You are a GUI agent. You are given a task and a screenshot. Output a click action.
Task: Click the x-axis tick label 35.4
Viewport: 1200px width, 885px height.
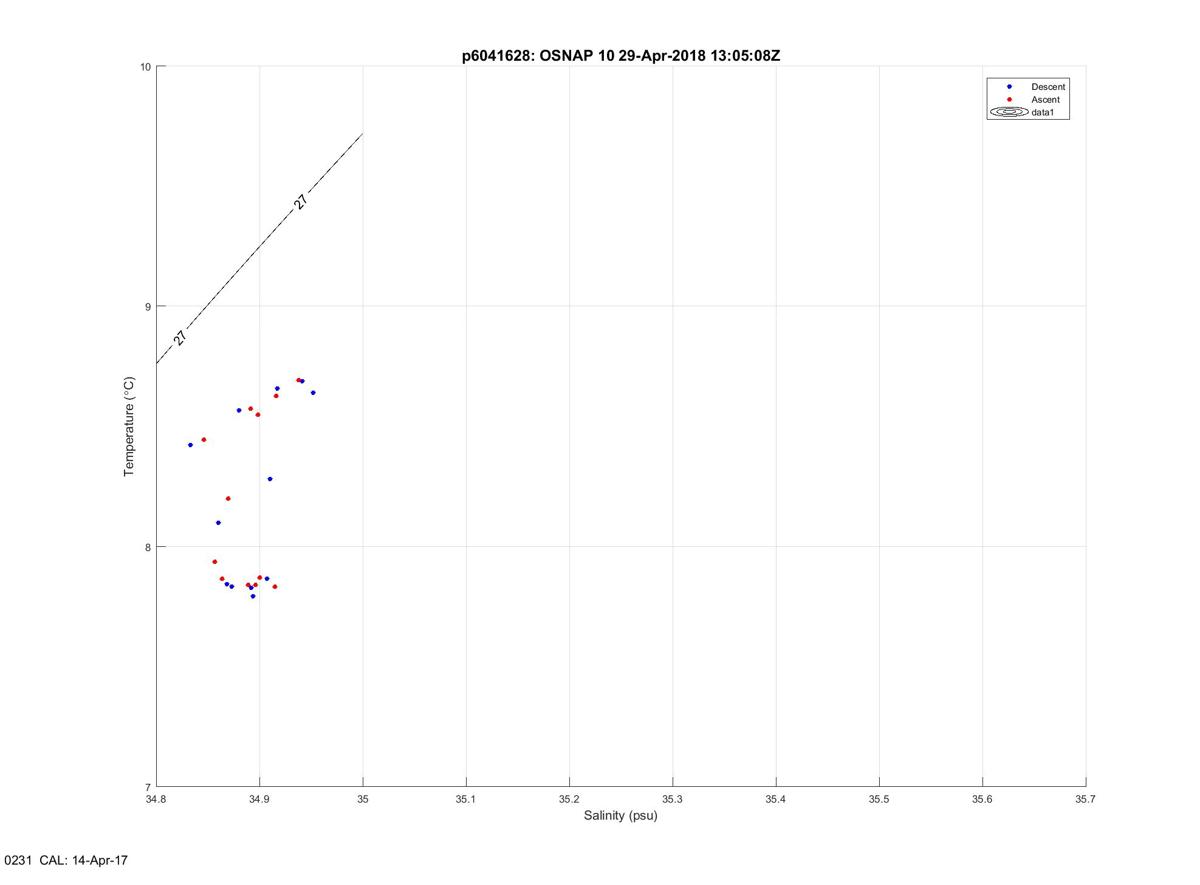coord(776,799)
